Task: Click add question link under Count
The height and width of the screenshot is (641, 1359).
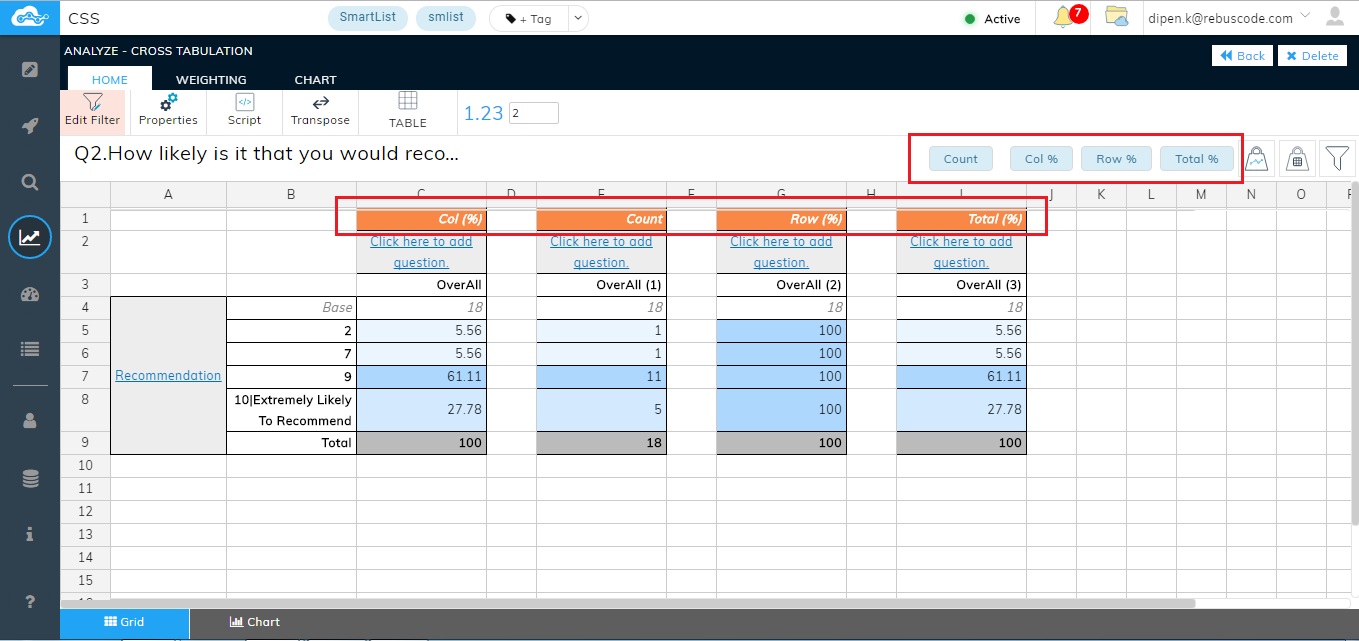Action: [x=601, y=252]
